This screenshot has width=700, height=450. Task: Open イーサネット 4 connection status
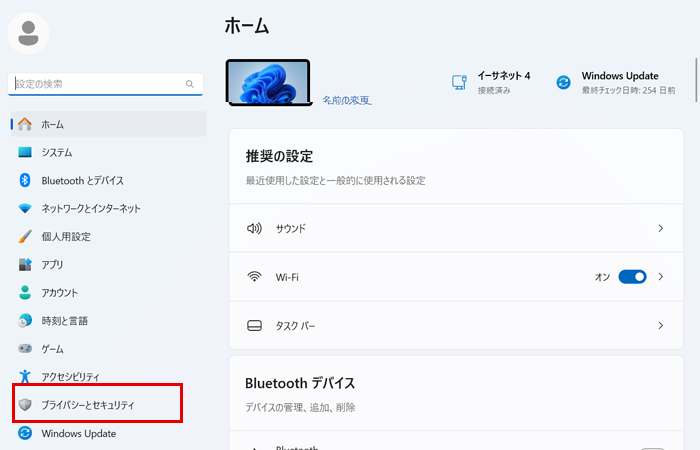pyautogui.click(x=491, y=82)
